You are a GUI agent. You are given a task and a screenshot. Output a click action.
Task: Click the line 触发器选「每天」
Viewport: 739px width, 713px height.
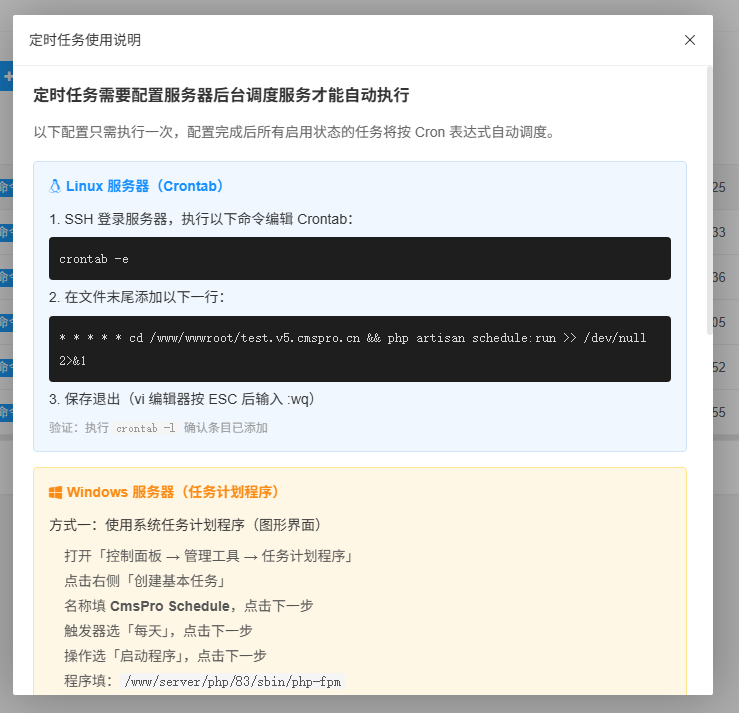pyautogui.click(x=158, y=631)
